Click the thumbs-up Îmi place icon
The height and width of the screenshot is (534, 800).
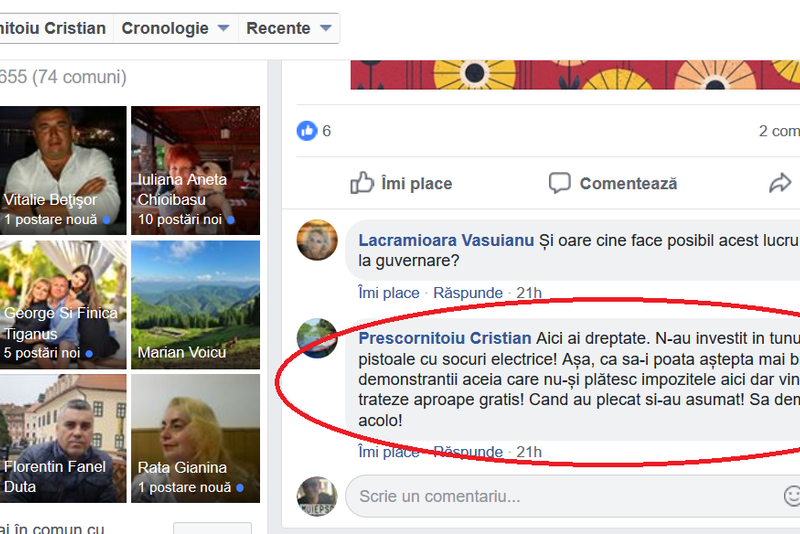pyautogui.click(x=362, y=183)
